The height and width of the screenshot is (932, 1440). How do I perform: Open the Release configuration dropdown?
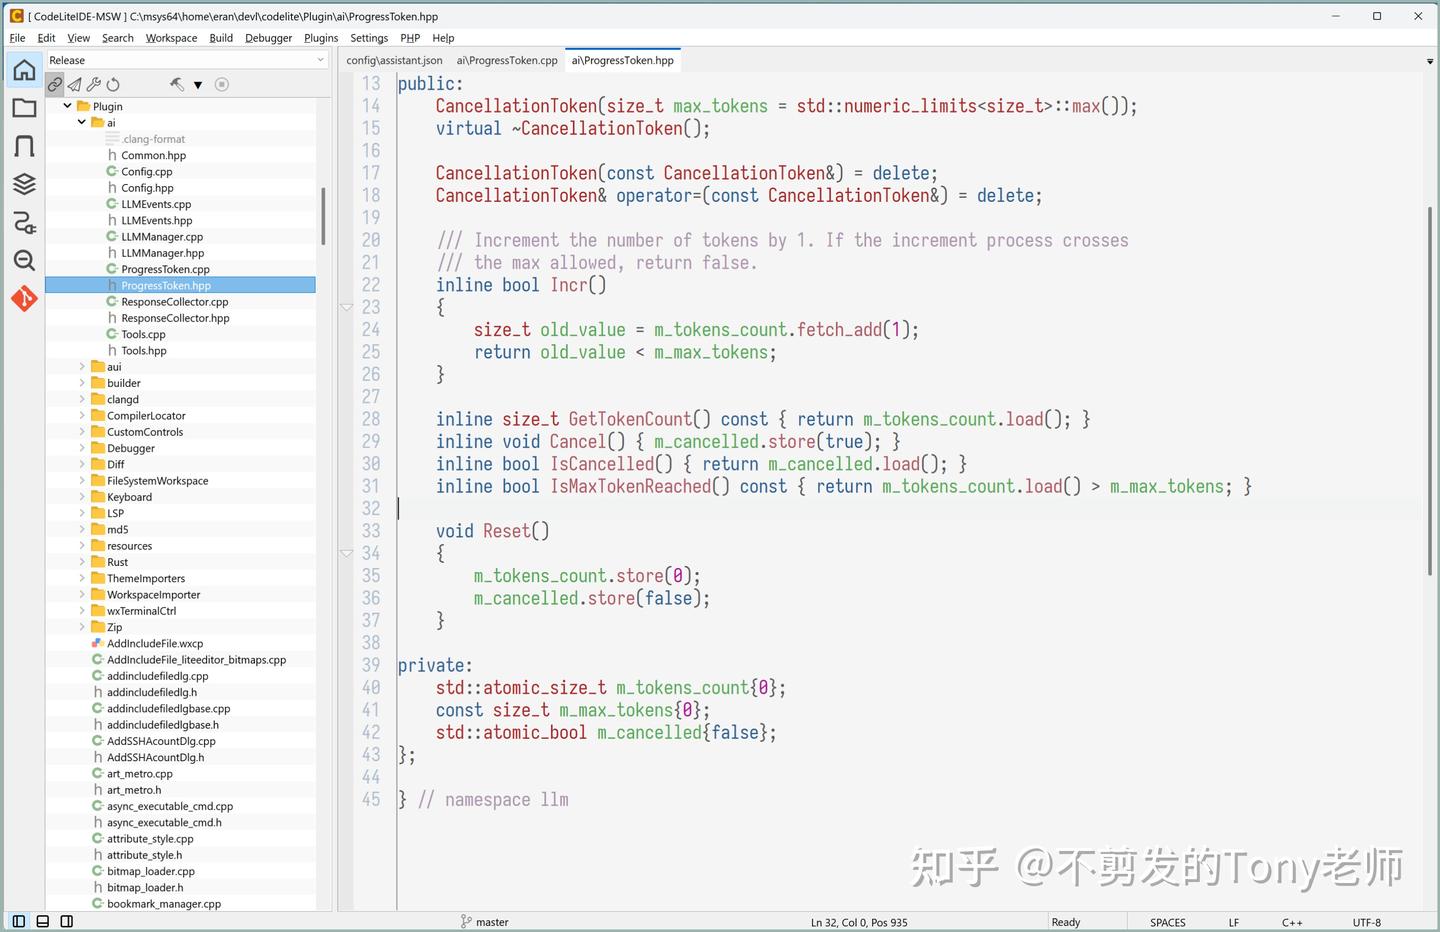point(320,60)
